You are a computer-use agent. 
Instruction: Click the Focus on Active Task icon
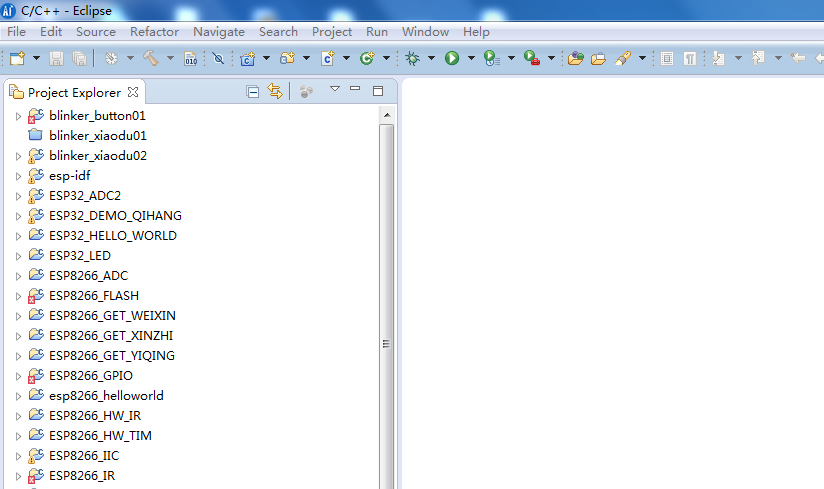[306, 92]
